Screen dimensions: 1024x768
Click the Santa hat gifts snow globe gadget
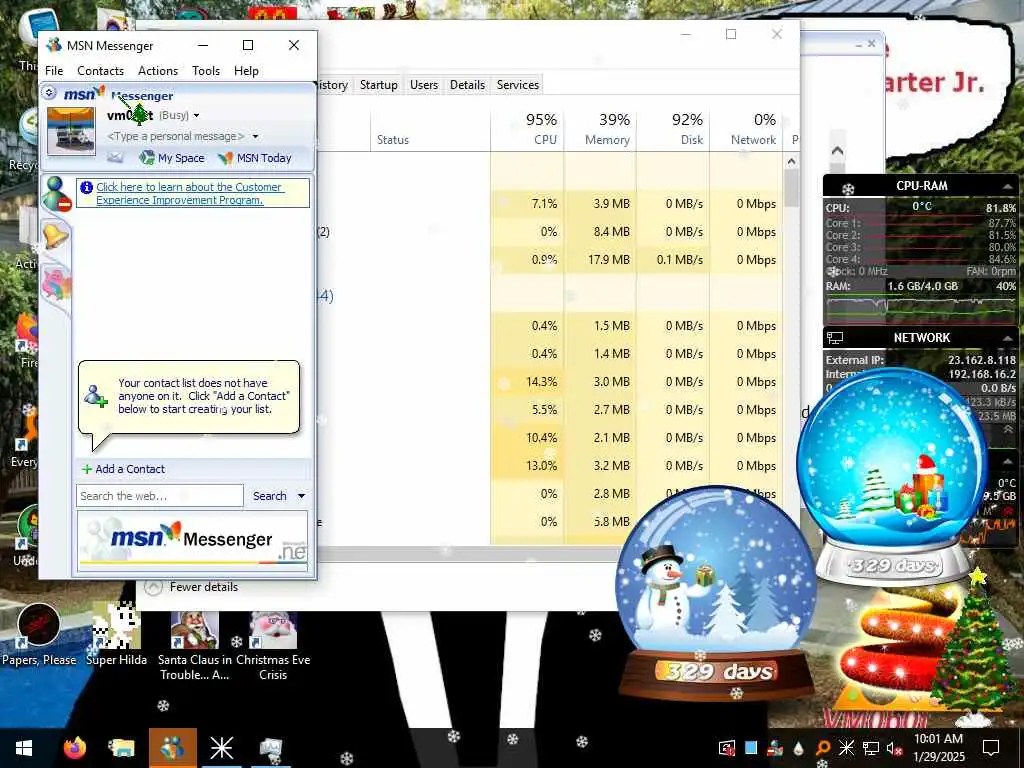892,475
